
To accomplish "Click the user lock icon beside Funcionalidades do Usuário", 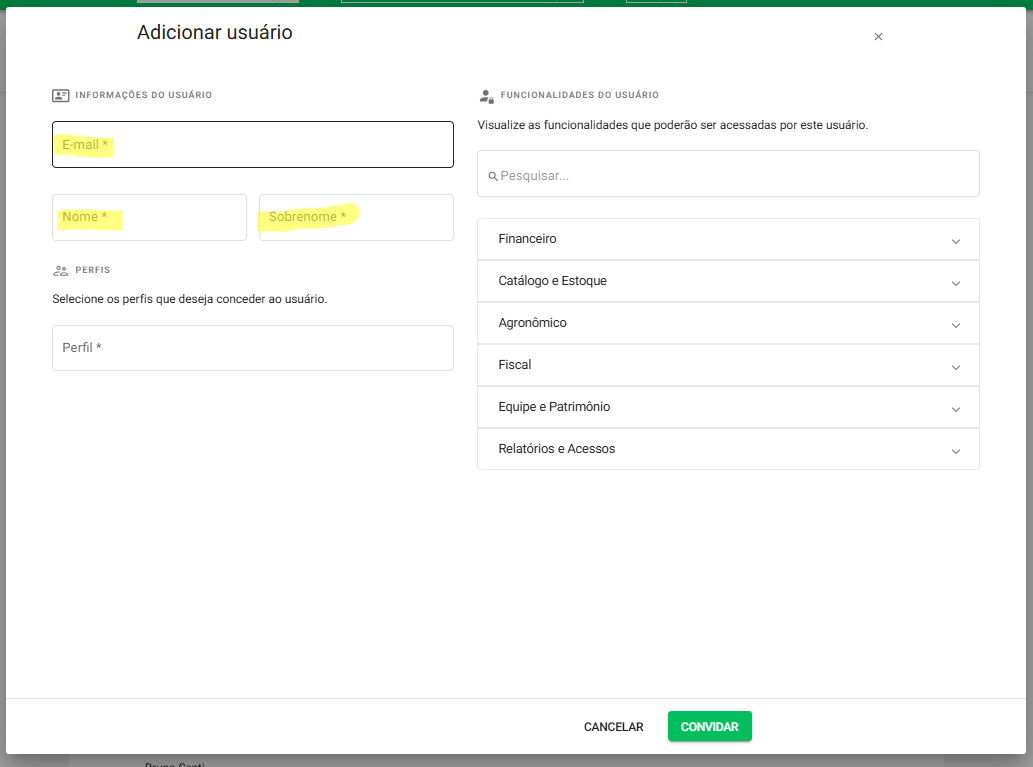I will pos(486,96).
